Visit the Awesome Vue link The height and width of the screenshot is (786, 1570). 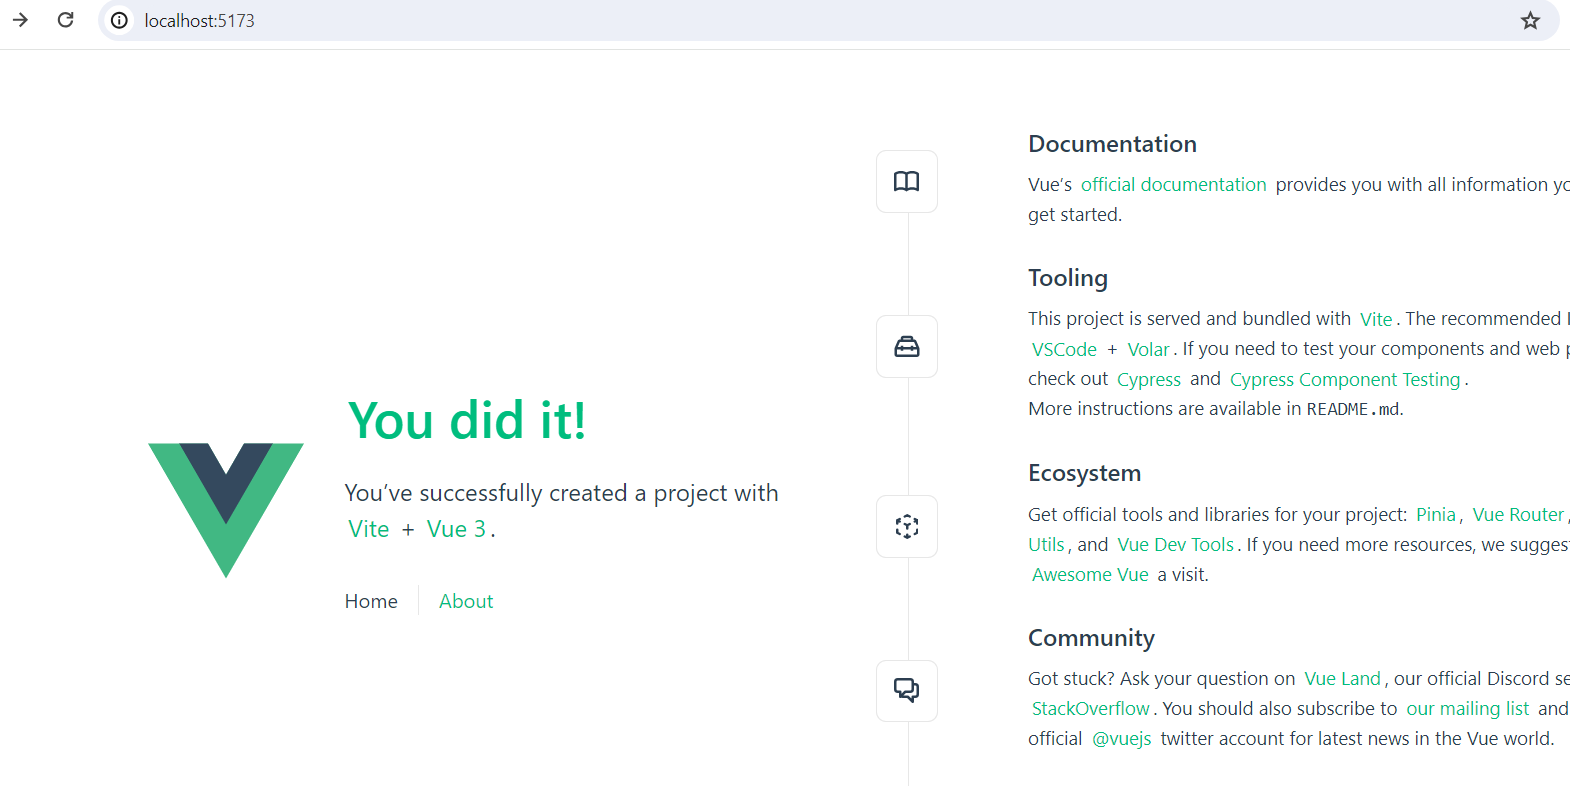[1090, 575]
